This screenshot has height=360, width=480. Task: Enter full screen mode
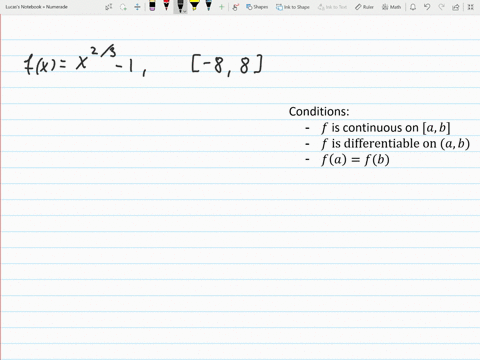(x=471, y=7)
